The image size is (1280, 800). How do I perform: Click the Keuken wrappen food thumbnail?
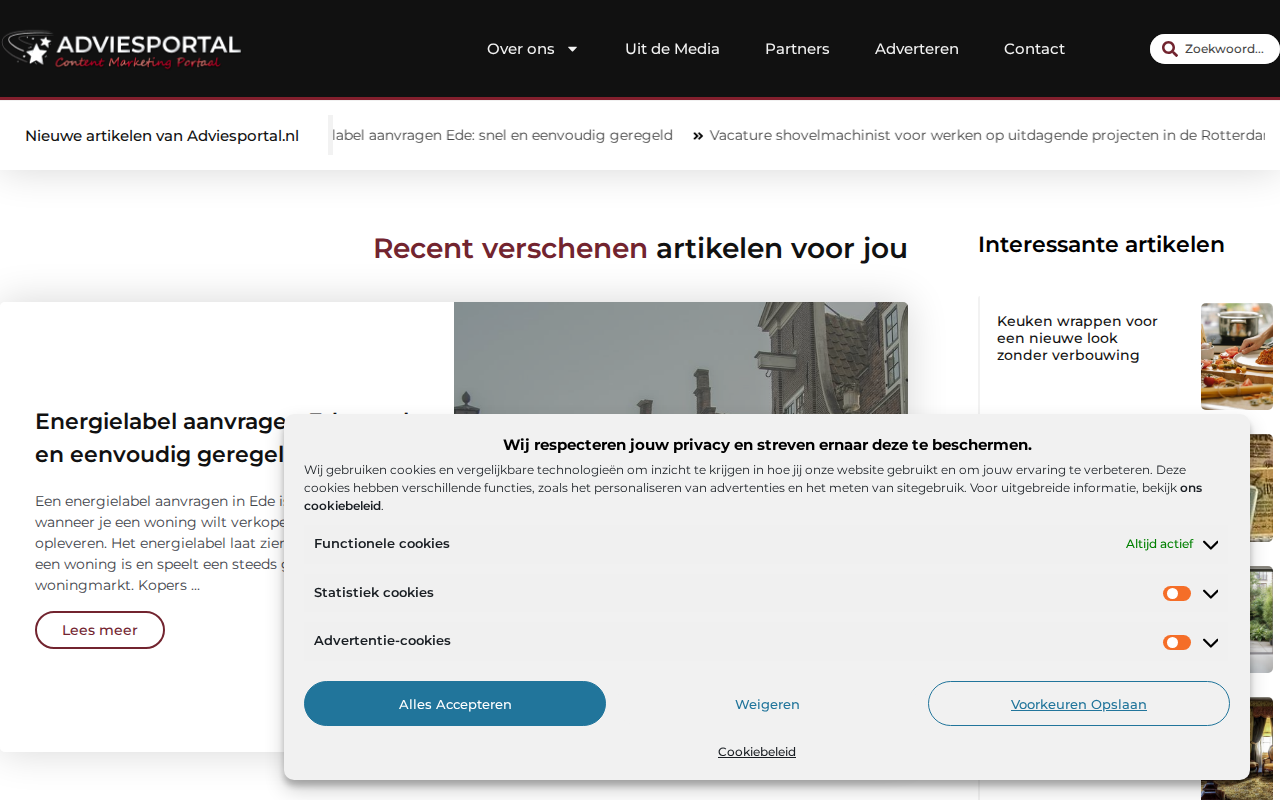click(x=1237, y=356)
